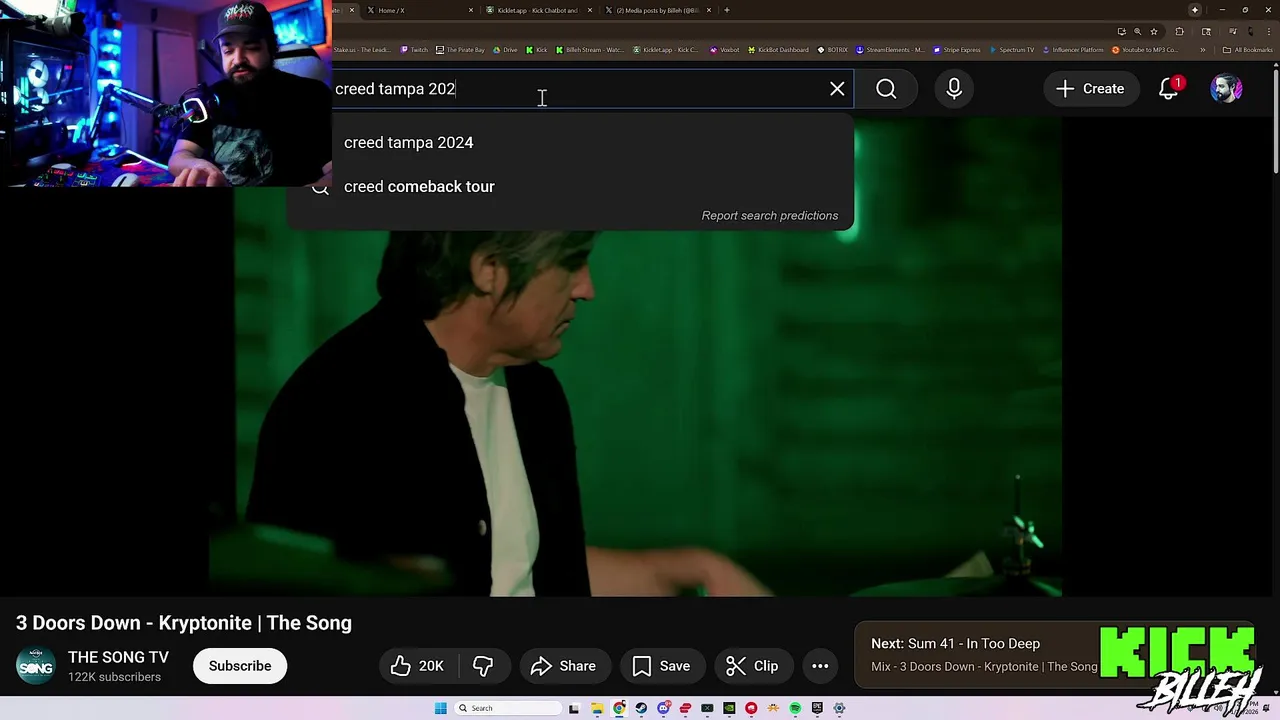Open Chrome extensions puzzle icon

click(1179, 31)
